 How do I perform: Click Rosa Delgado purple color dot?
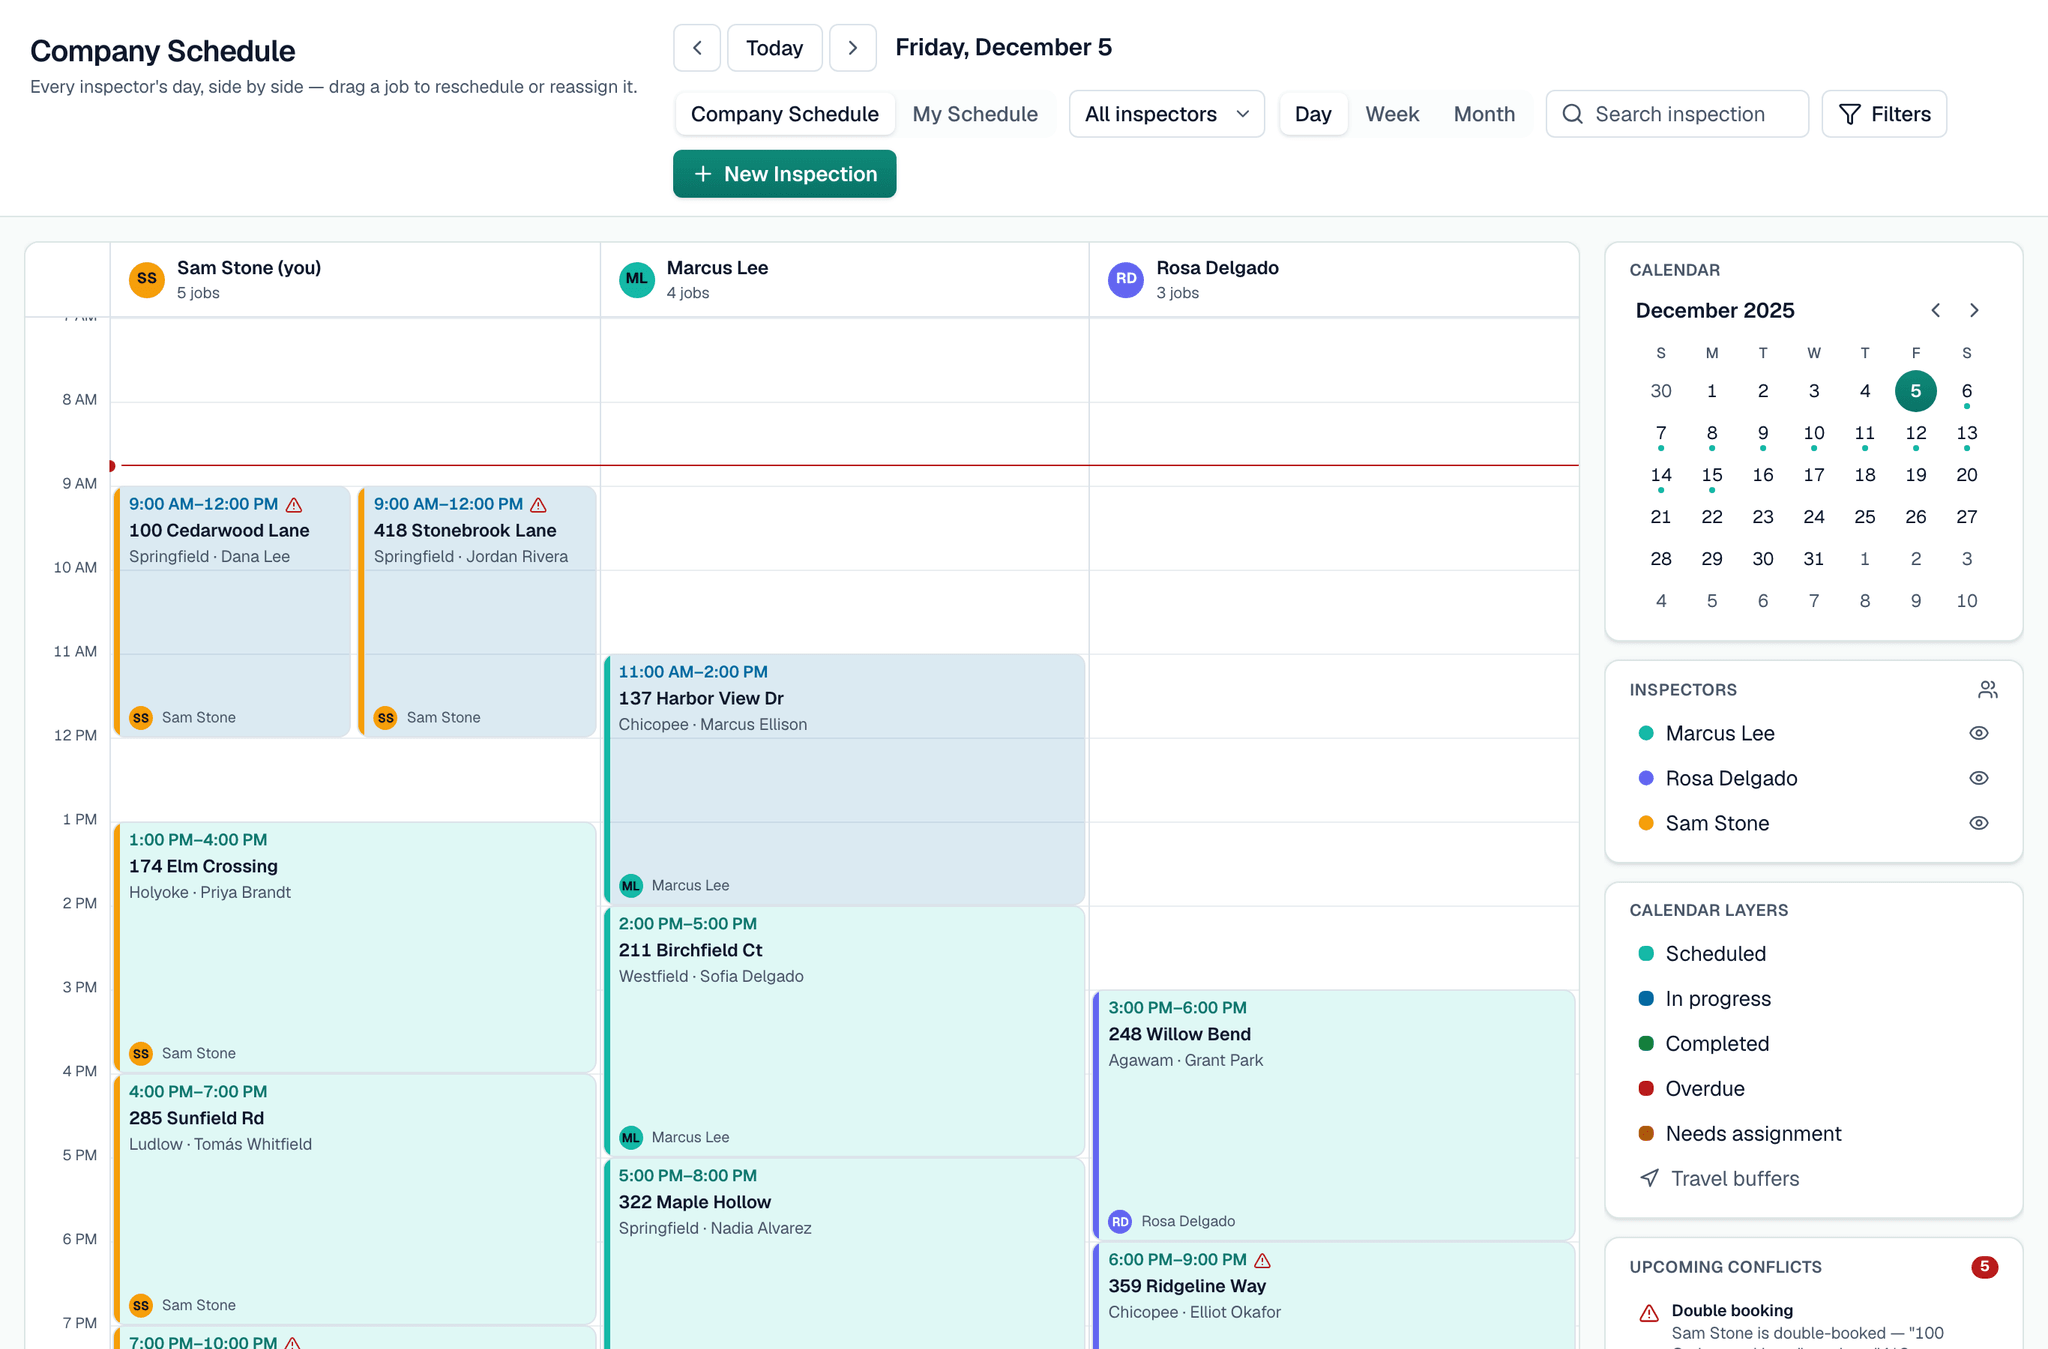(1646, 778)
